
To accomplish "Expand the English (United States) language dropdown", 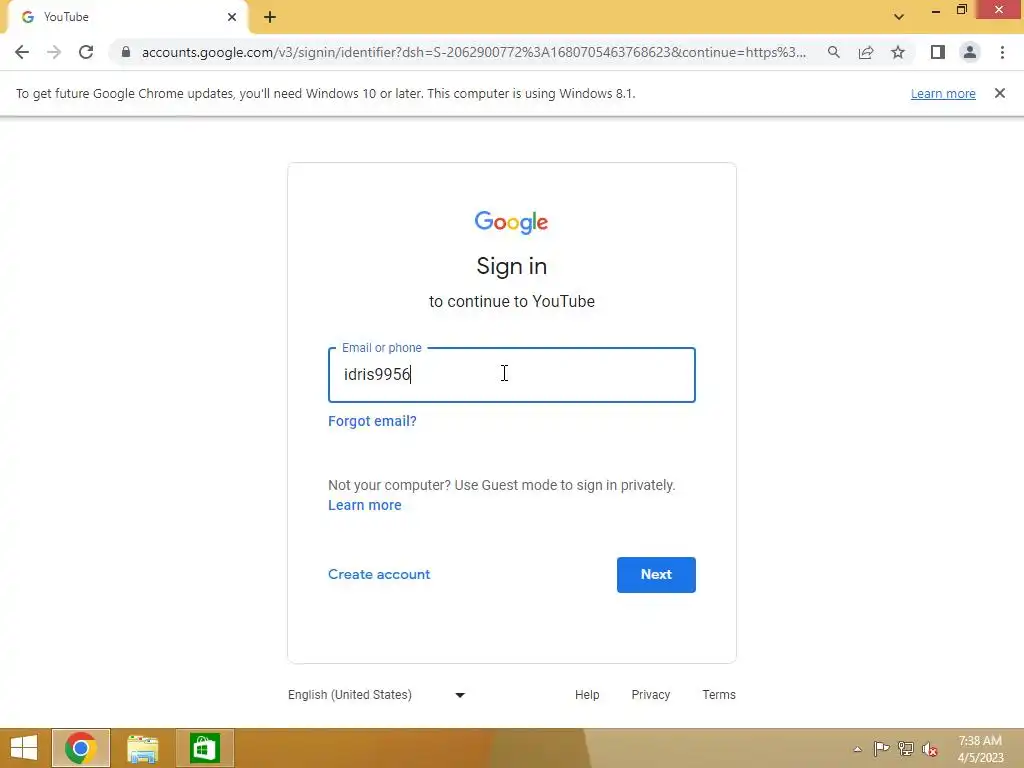I will click(377, 695).
